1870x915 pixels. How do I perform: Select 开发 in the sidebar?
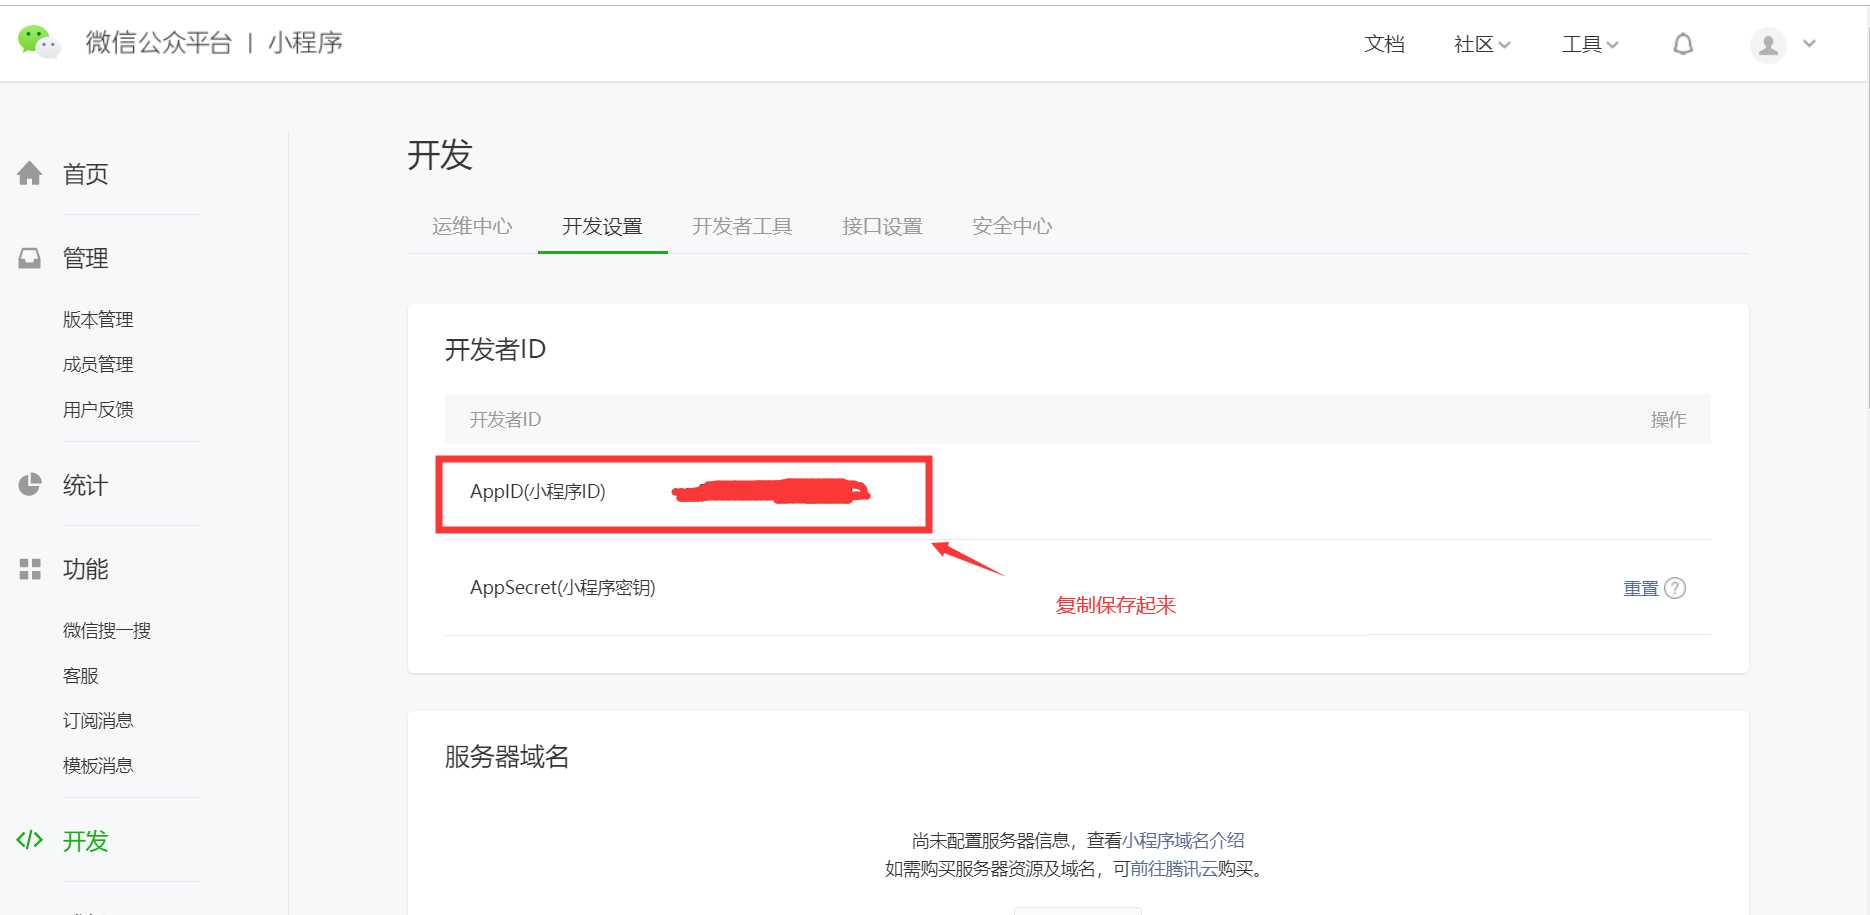tap(85, 841)
